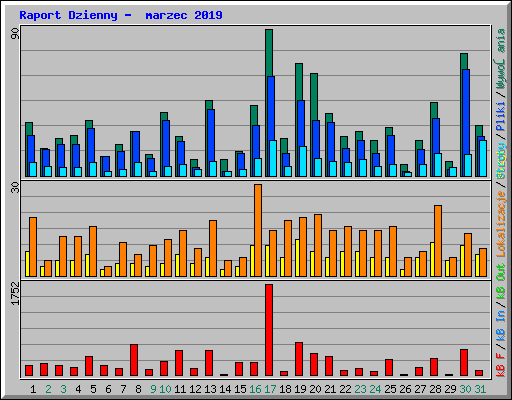Click green day label '23' on the x-axis
Screen dimensions: 512x400
point(360,389)
